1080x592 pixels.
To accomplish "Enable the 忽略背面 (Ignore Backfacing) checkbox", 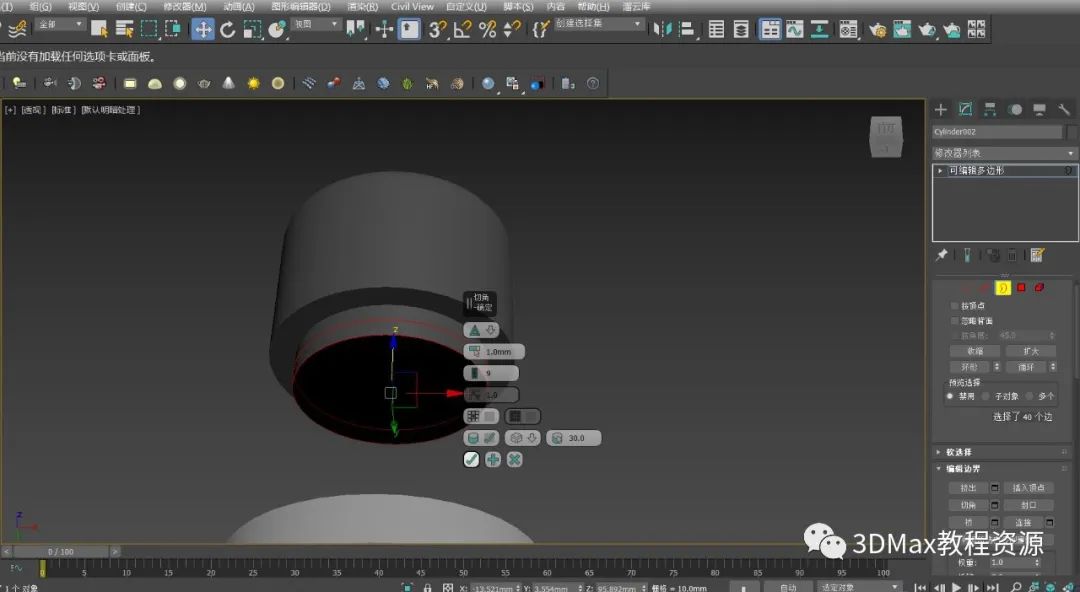I will [954, 321].
